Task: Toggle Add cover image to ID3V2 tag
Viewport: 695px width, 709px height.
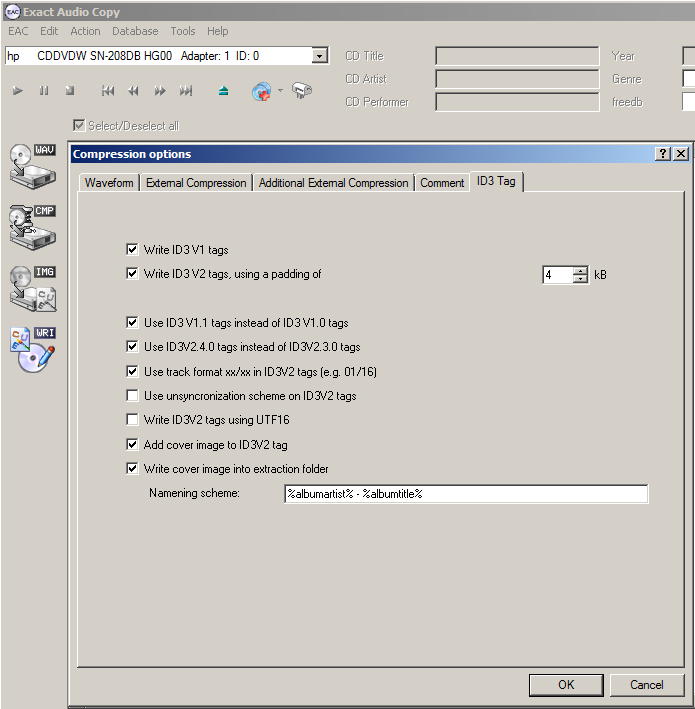Action: [x=132, y=444]
